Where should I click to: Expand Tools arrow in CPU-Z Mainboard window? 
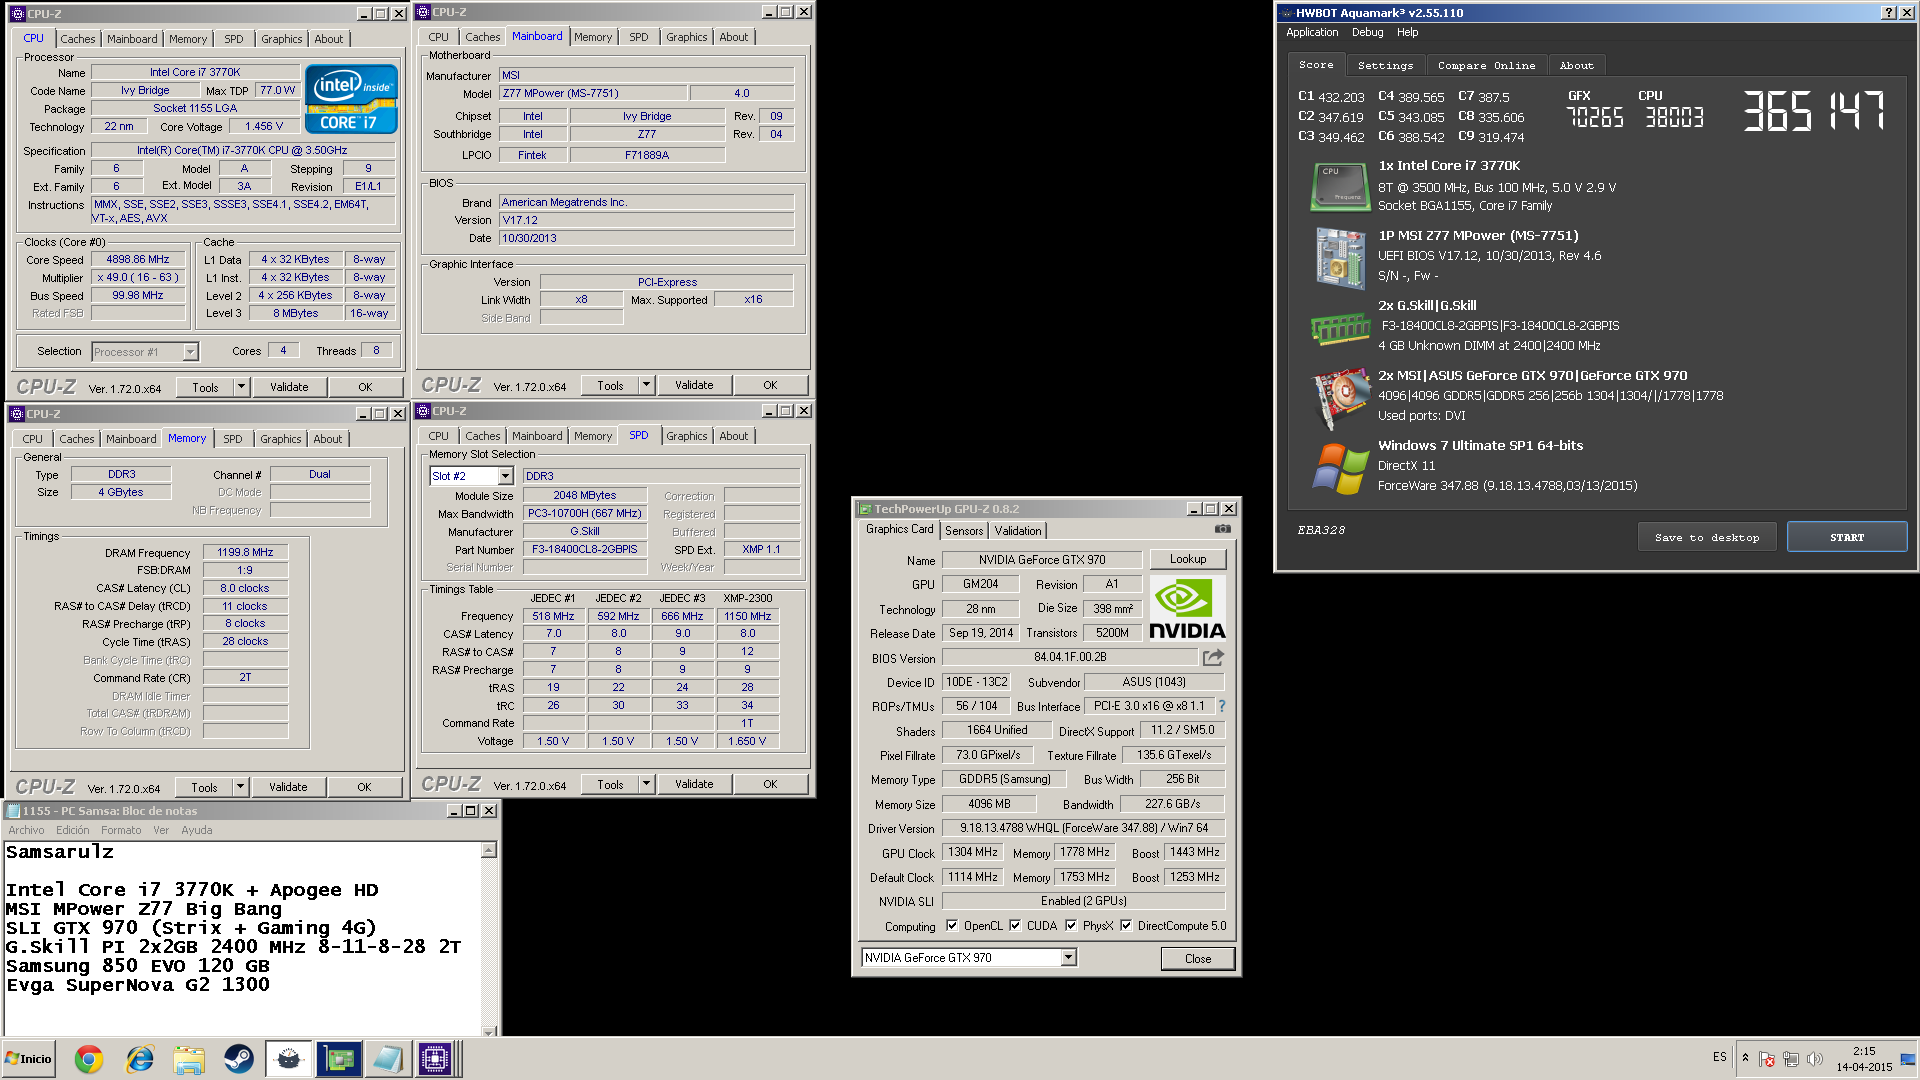[646, 385]
